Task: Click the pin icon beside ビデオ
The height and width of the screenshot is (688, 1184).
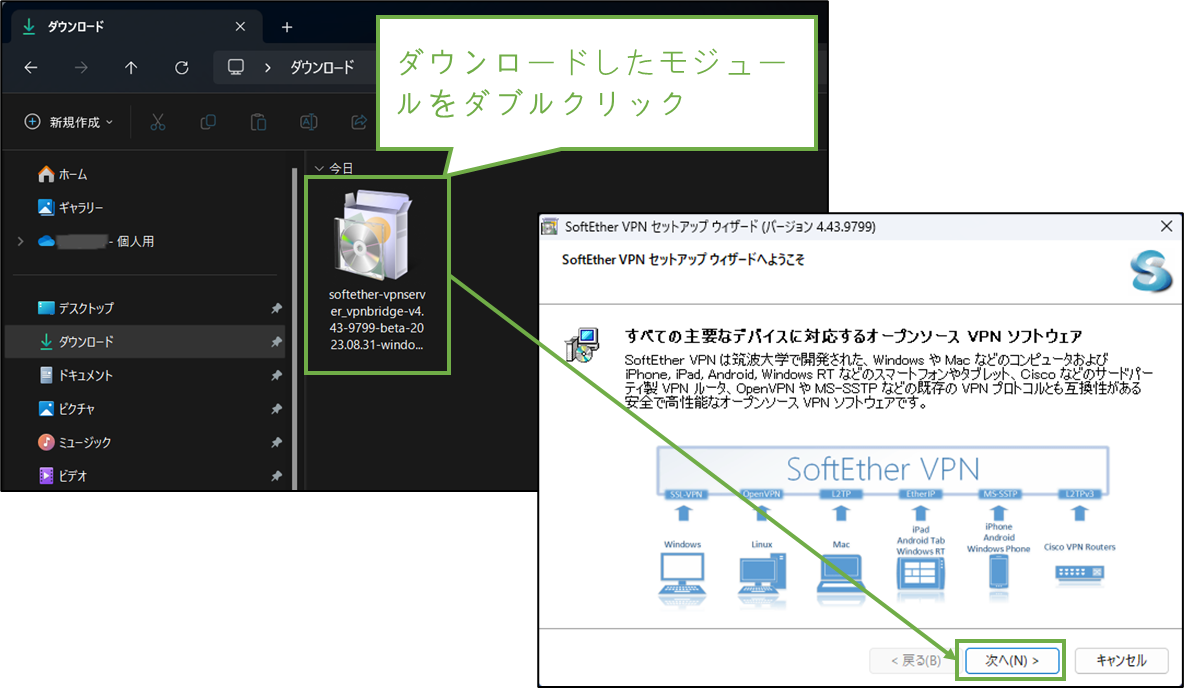Action: click(x=276, y=476)
